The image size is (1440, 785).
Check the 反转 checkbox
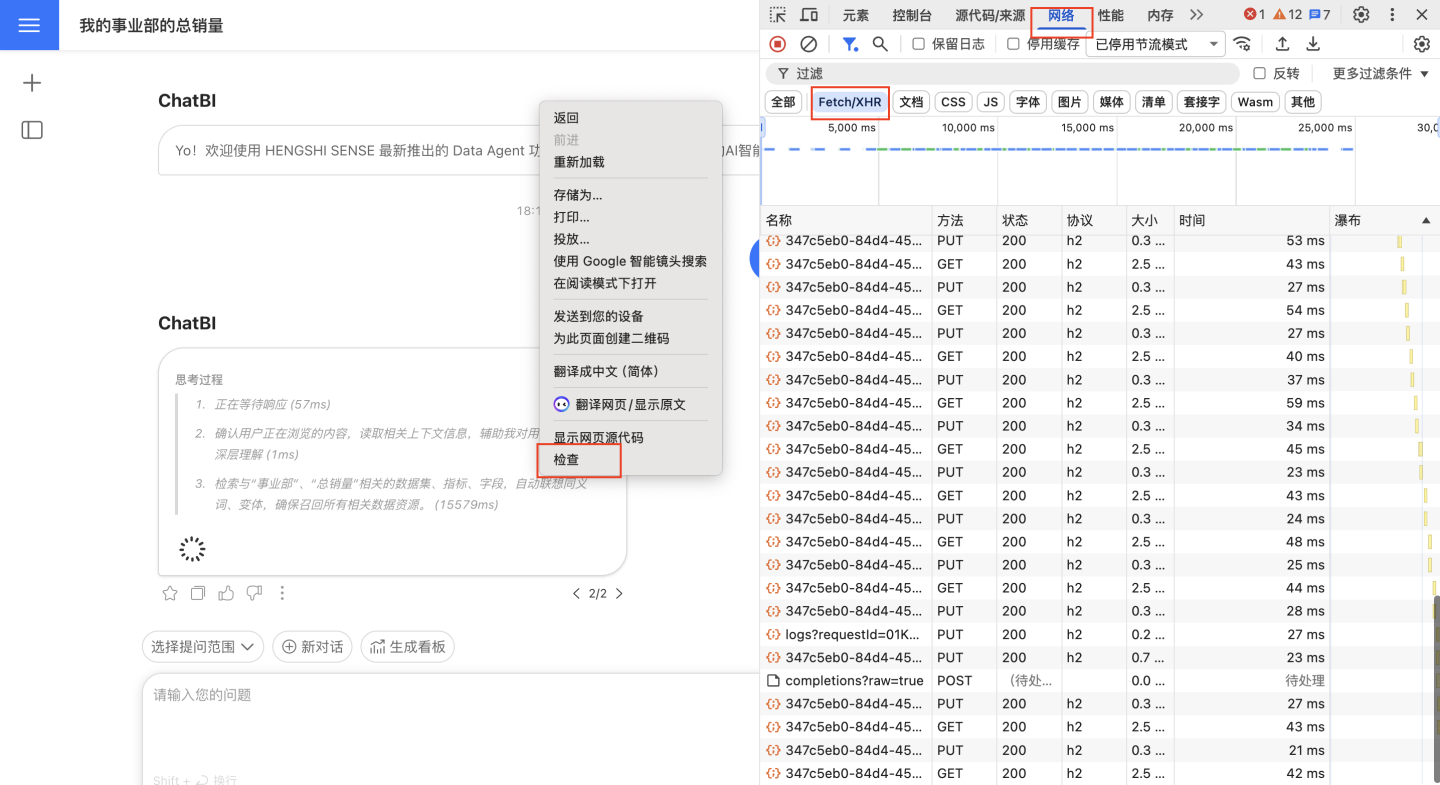1260,73
